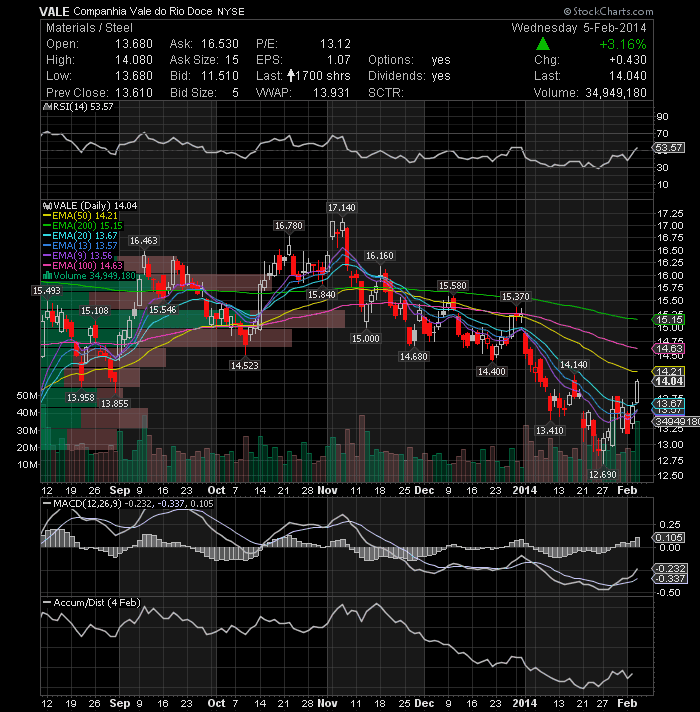Click the small up arrow beside 1700 shrs
Screen dimensions: 700x712
click(x=291, y=75)
